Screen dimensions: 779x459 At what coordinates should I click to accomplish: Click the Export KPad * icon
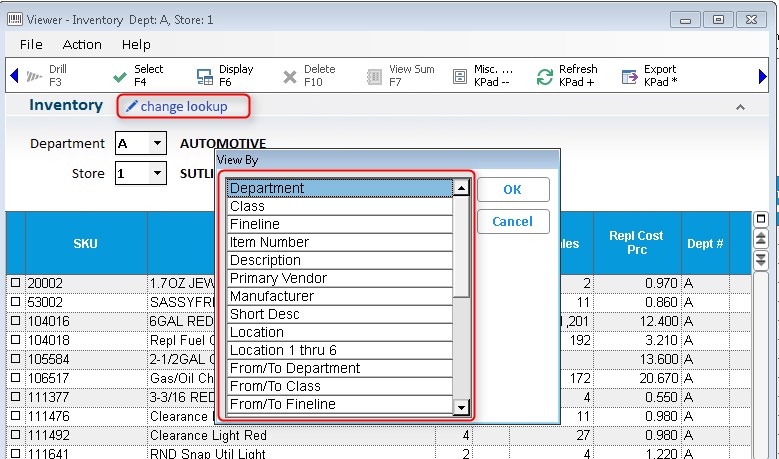(x=630, y=76)
